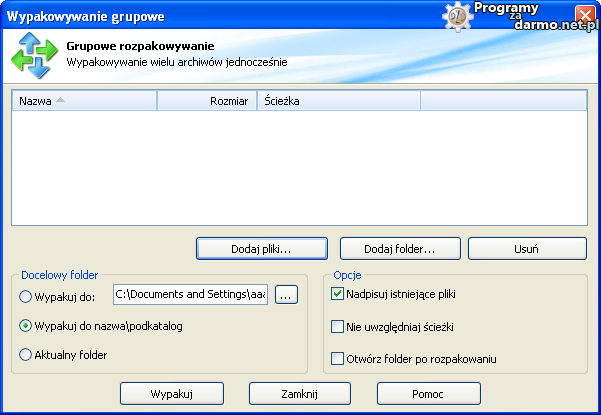
Task: Open folder browser with the ... button
Action: tap(286, 295)
